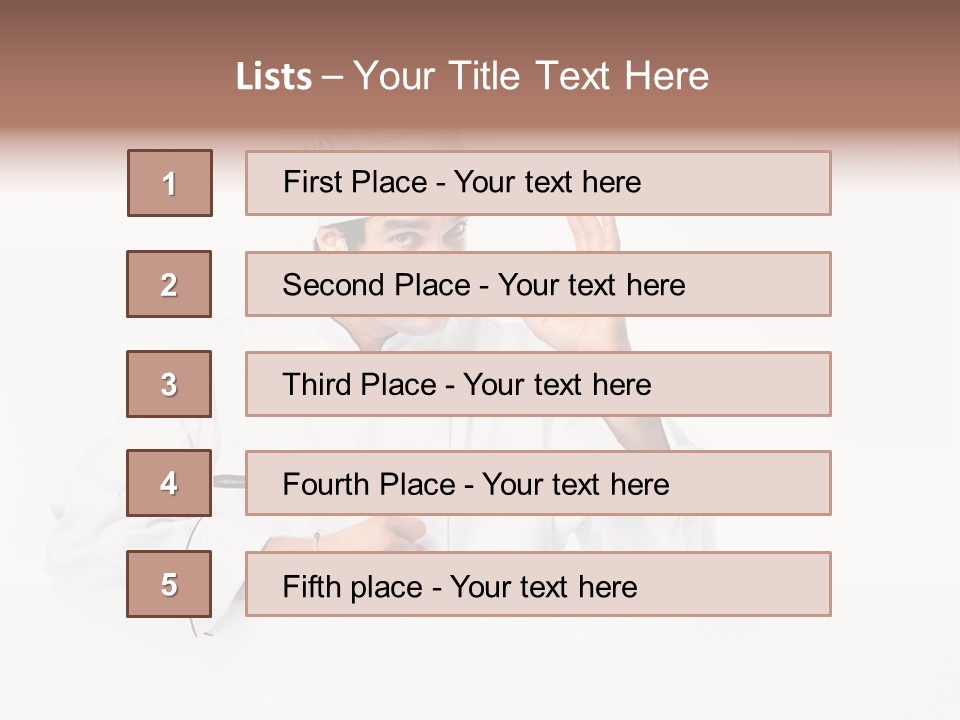Select the number 3 box

click(x=169, y=384)
